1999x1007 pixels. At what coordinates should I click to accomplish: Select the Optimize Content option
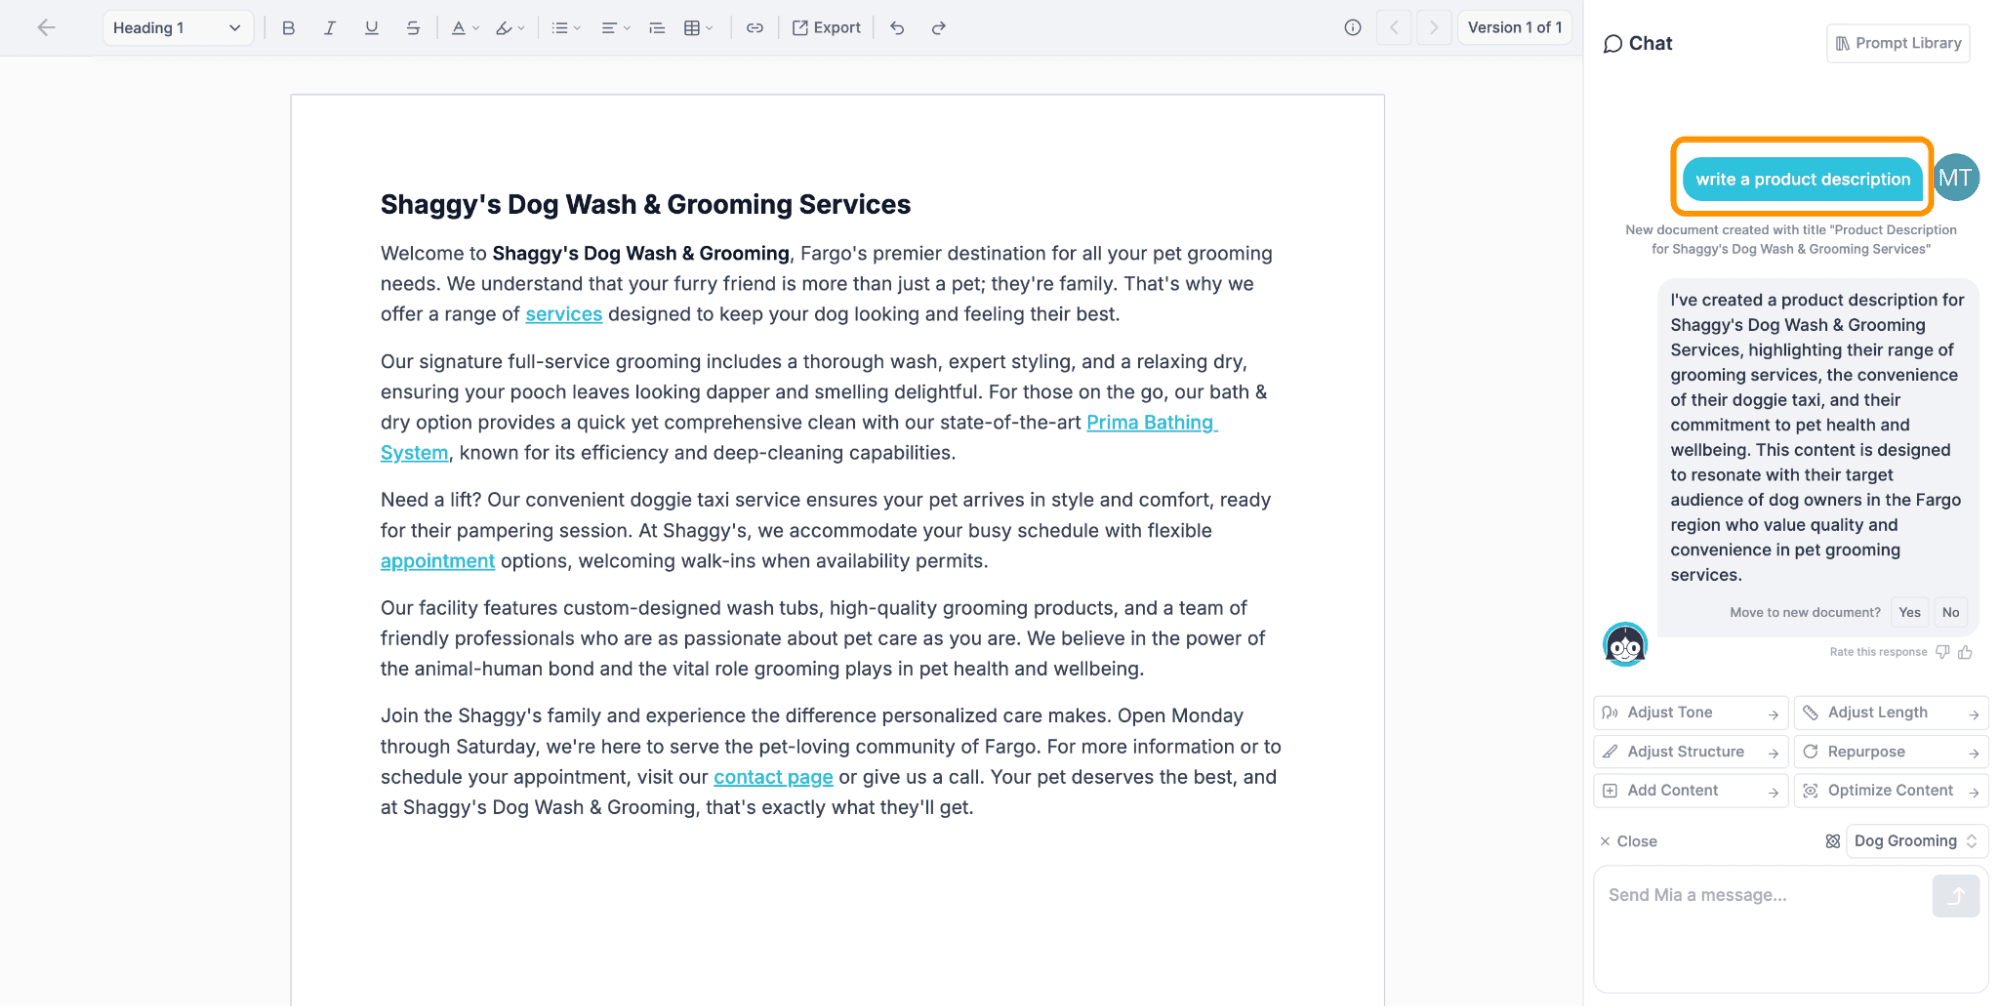point(1890,791)
